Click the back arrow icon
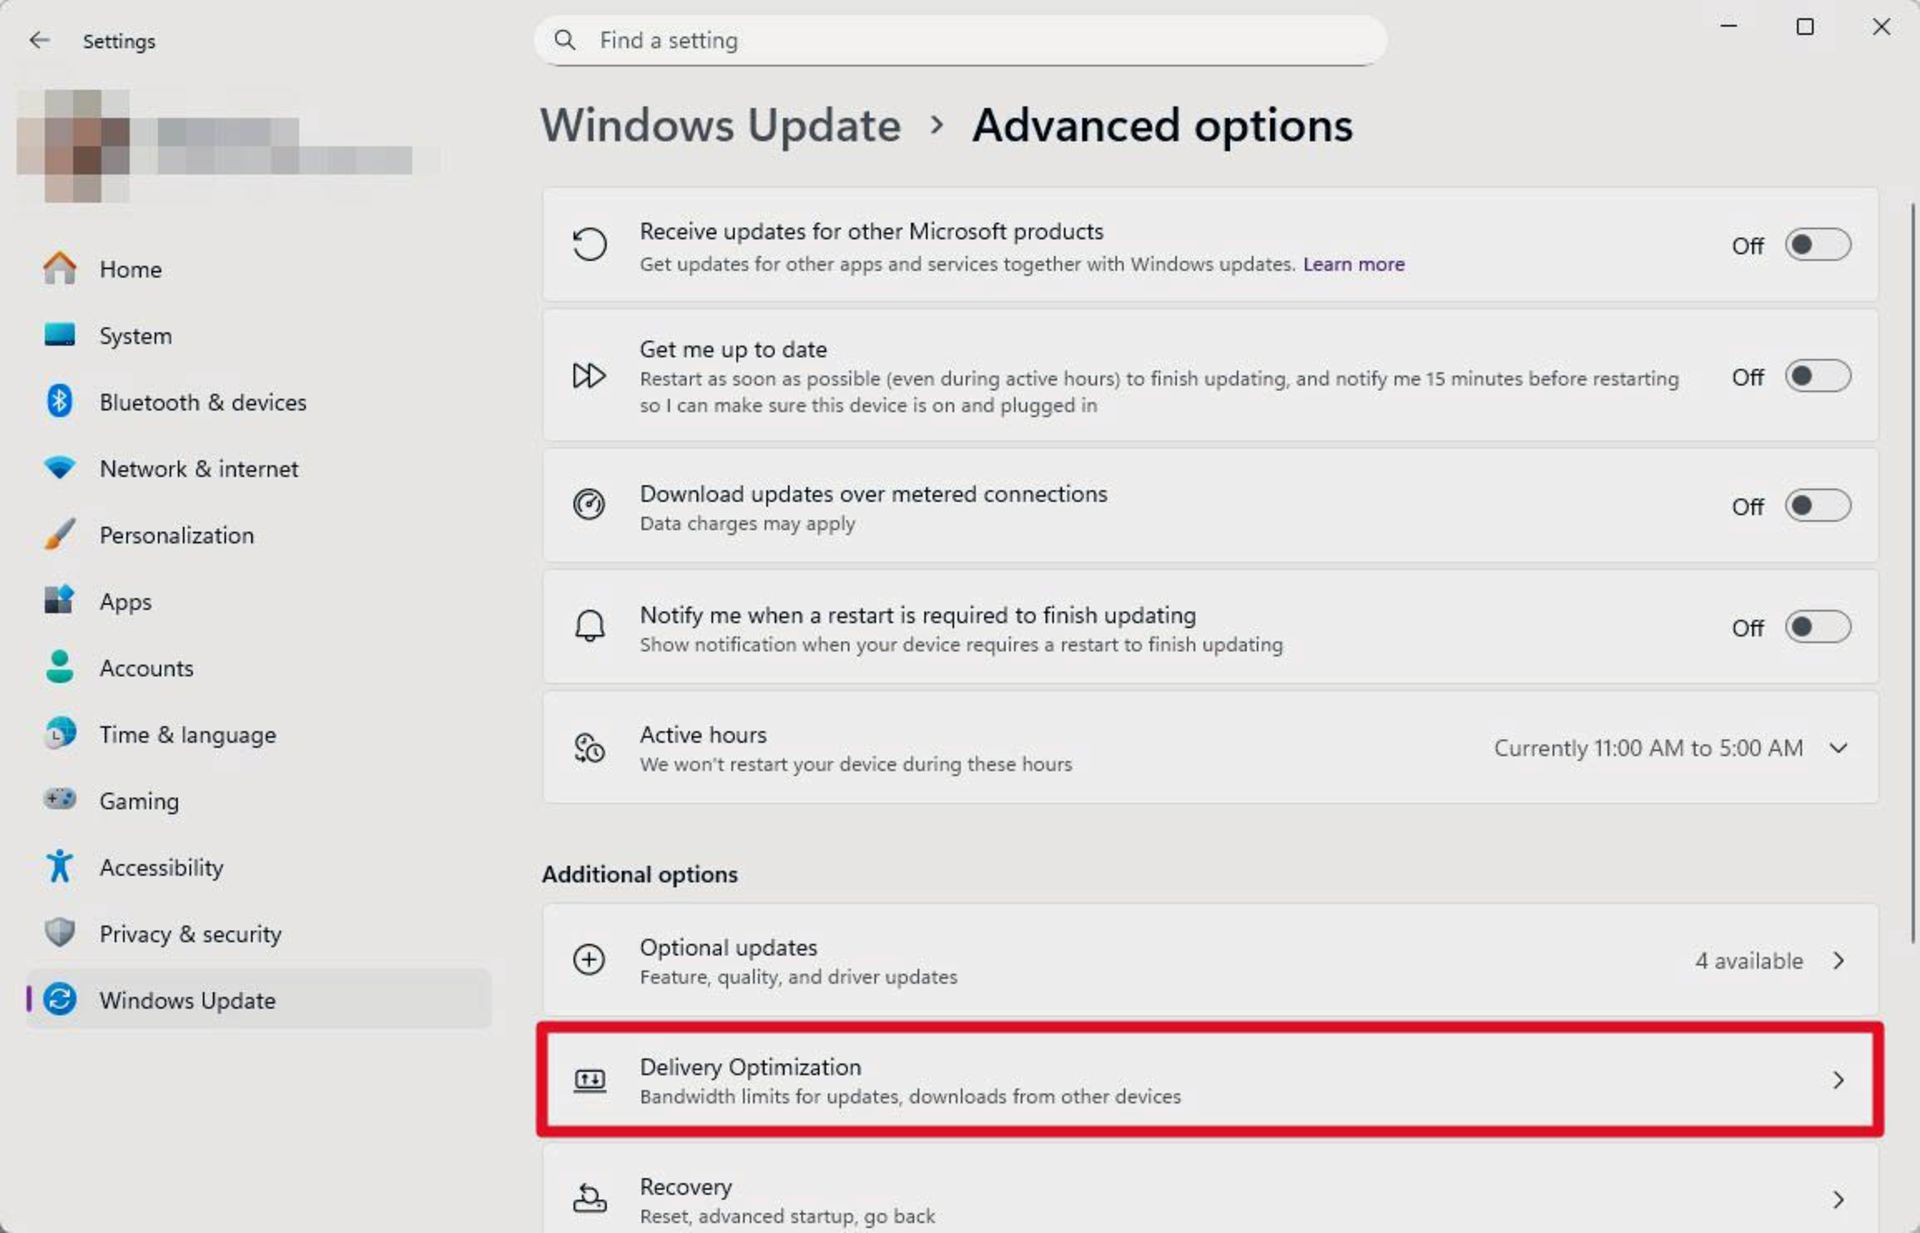1920x1233 pixels. 39,40
